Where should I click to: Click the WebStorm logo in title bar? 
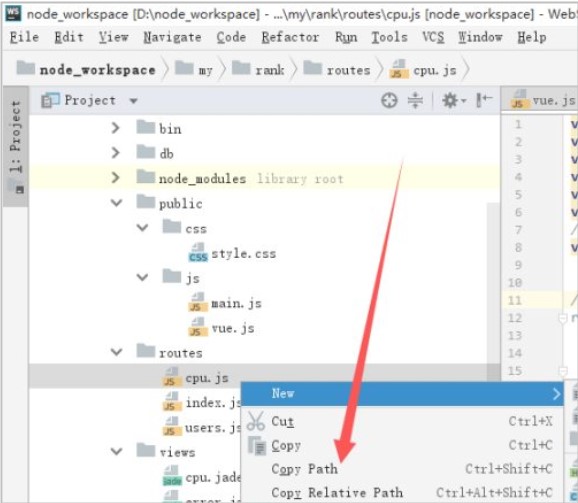(13, 13)
